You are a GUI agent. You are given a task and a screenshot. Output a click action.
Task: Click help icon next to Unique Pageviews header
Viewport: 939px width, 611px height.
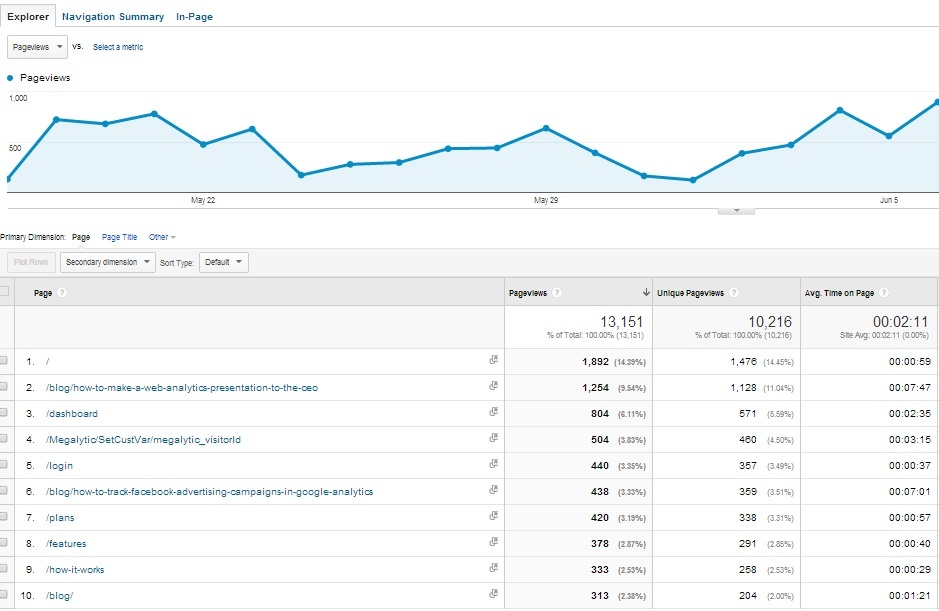735,293
